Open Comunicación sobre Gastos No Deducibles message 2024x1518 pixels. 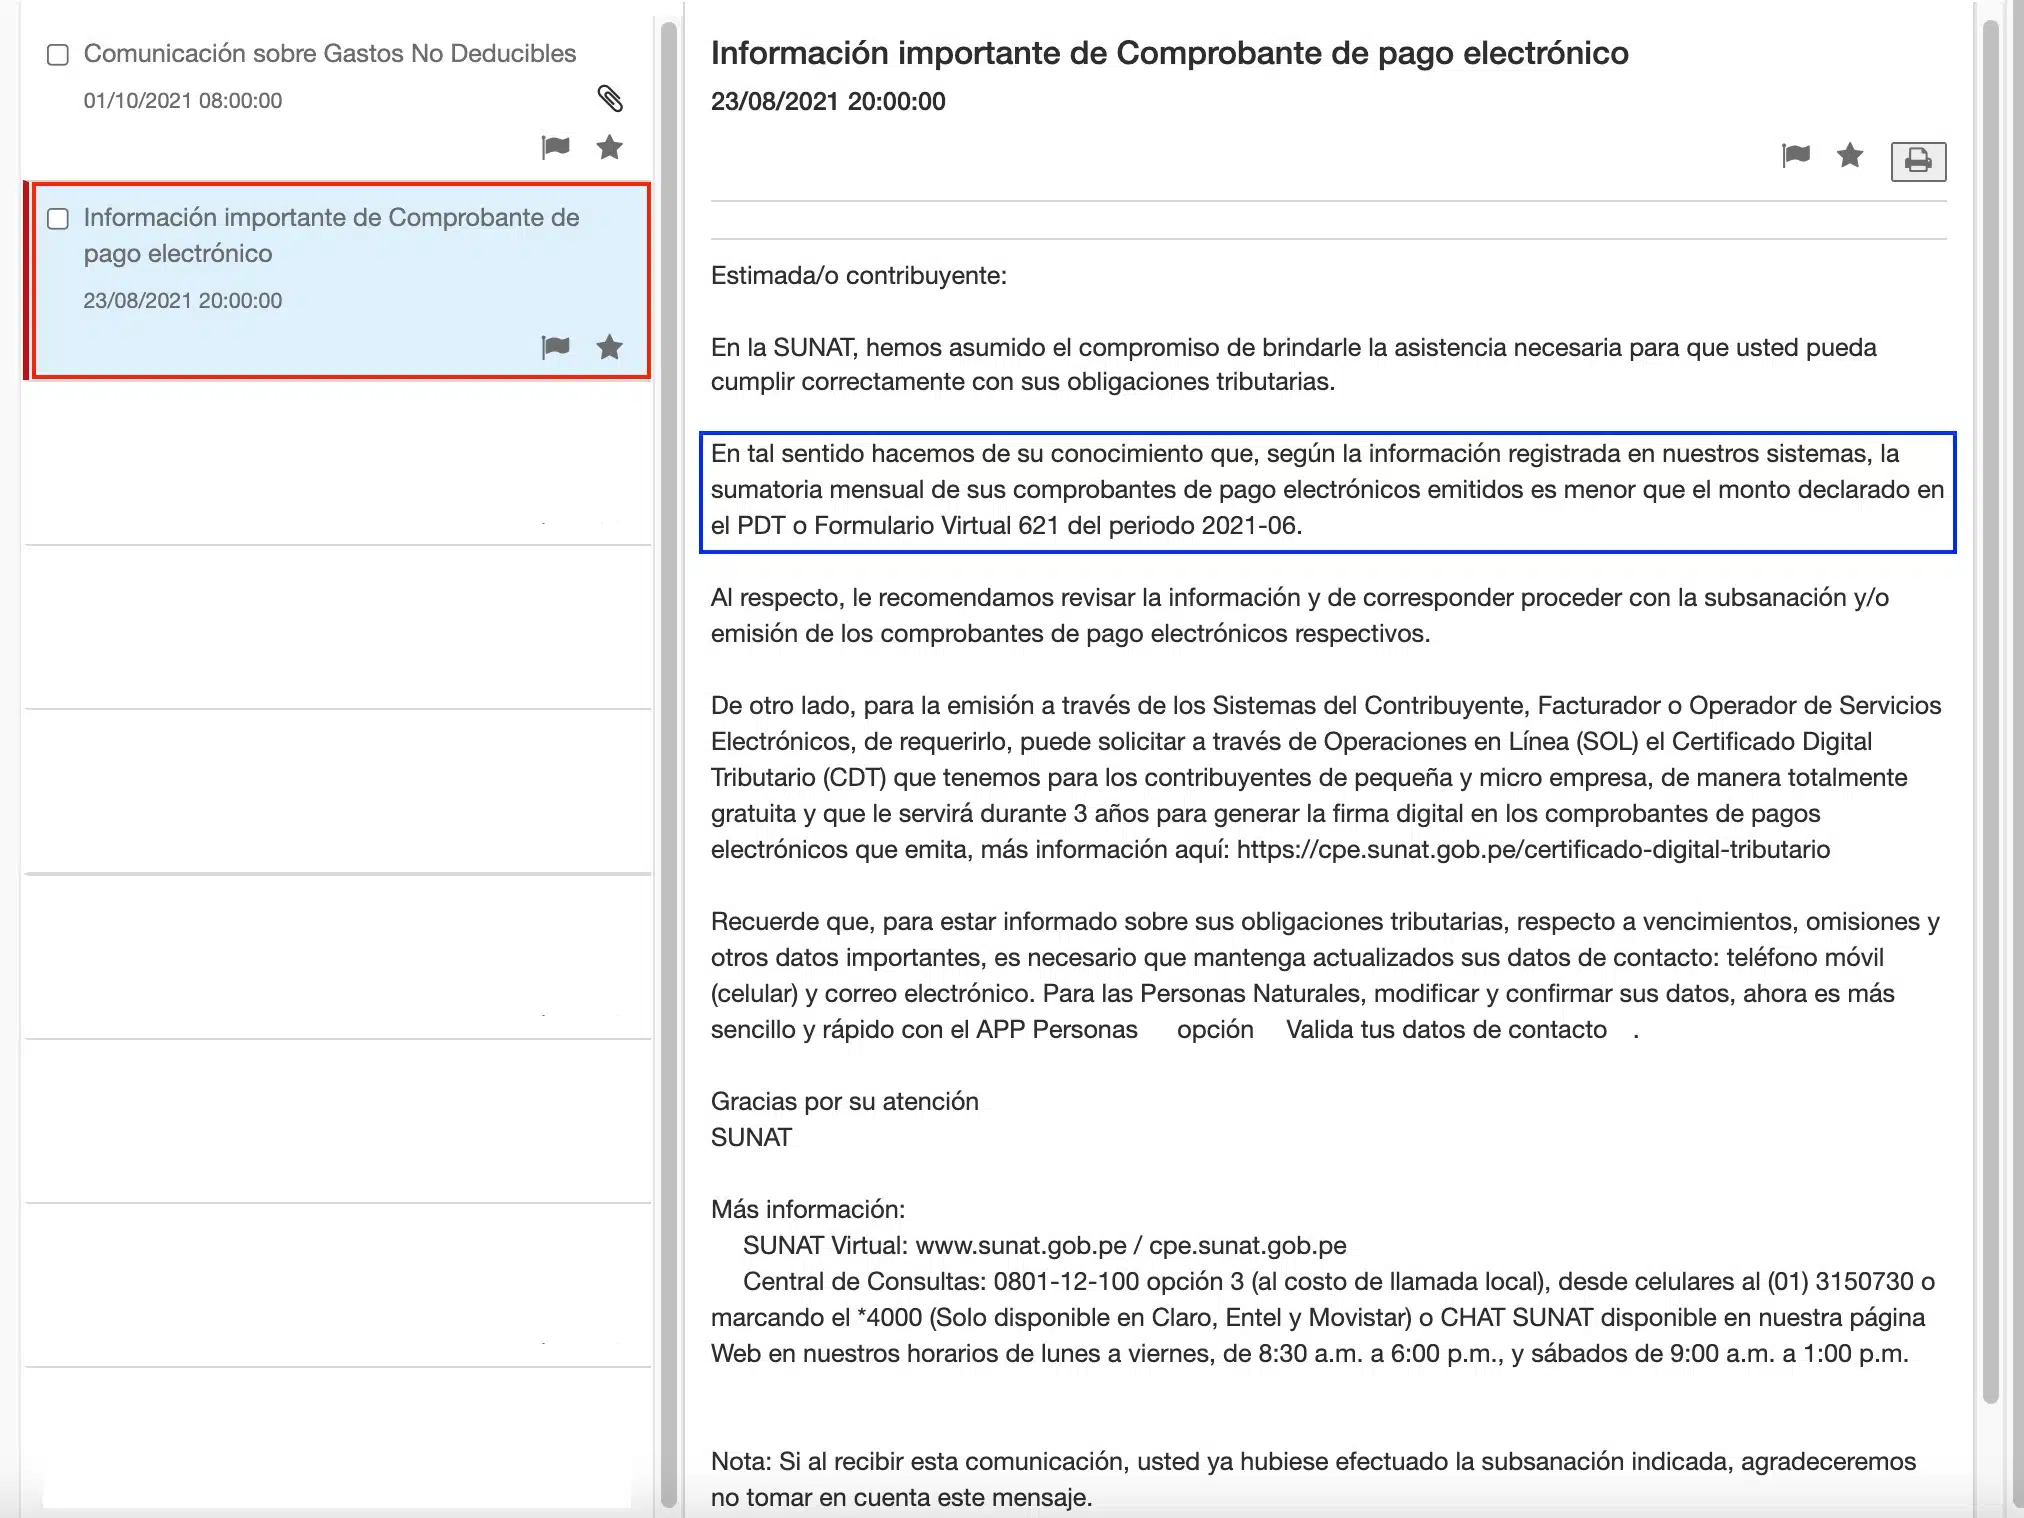tap(330, 53)
